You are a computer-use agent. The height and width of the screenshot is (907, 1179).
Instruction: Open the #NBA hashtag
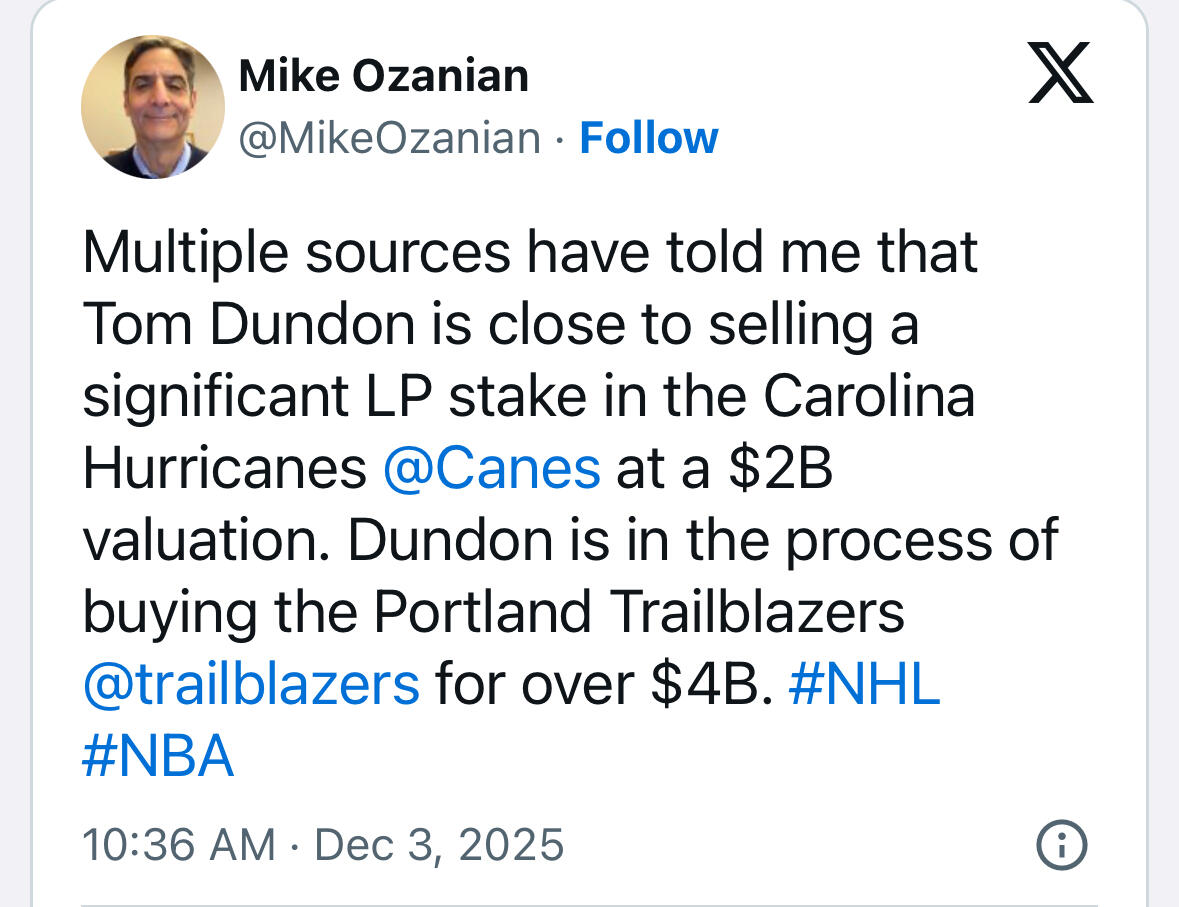click(x=158, y=756)
